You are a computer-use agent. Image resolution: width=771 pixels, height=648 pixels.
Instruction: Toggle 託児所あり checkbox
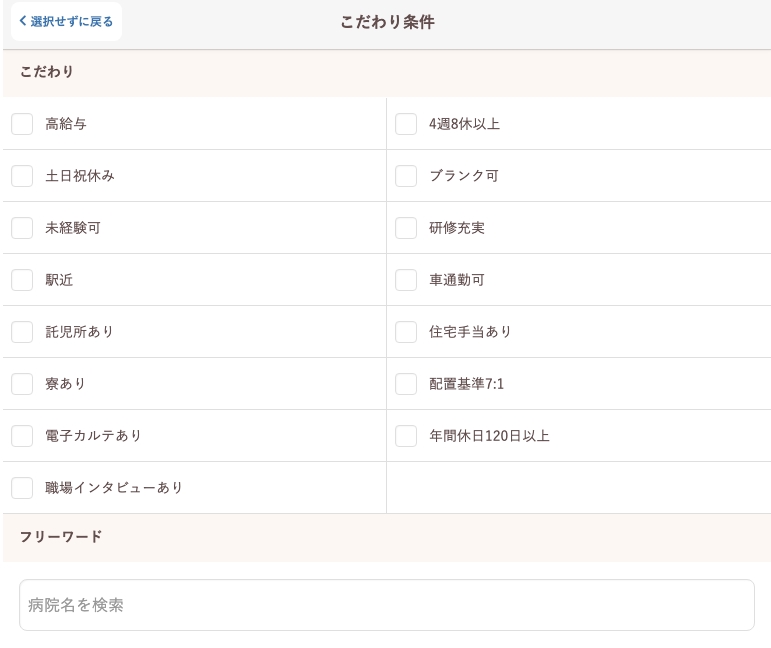click(x=22, y=332)
